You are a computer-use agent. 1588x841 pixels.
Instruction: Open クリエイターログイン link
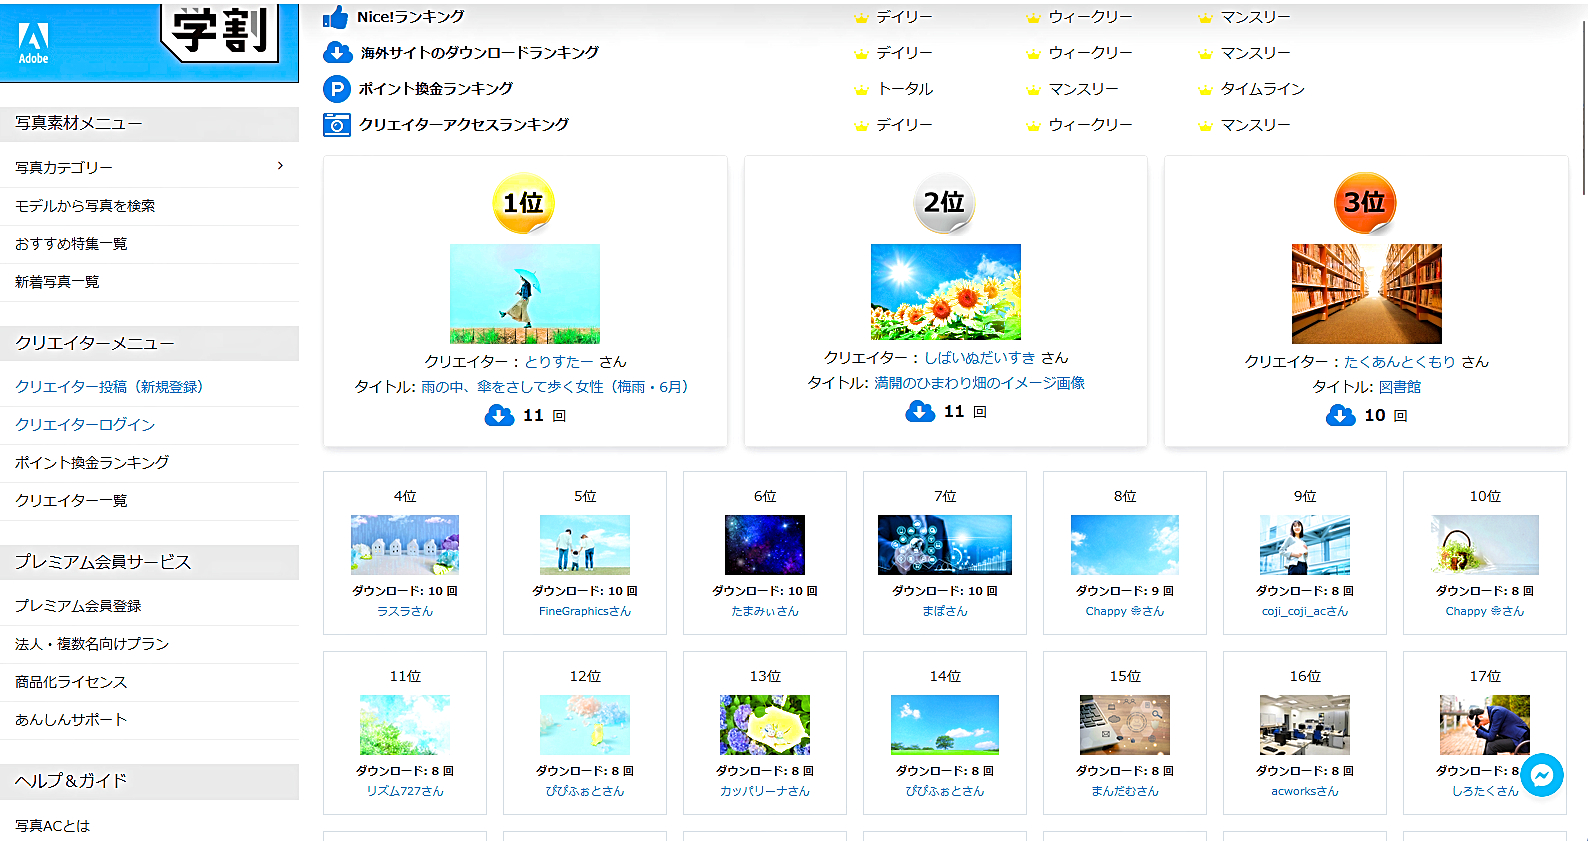85,425
